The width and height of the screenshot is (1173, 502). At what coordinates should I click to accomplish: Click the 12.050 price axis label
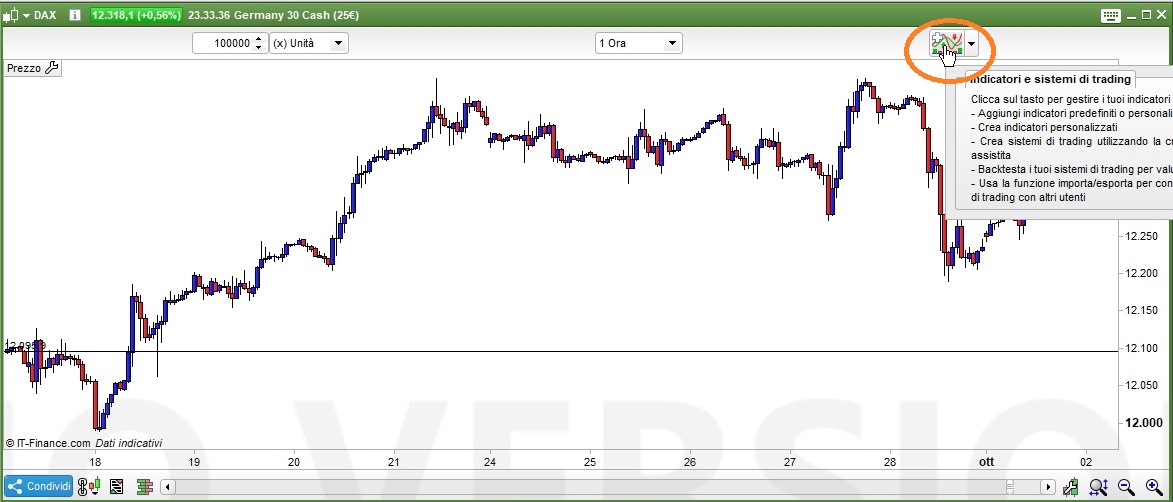click(x=1140, y=385)
